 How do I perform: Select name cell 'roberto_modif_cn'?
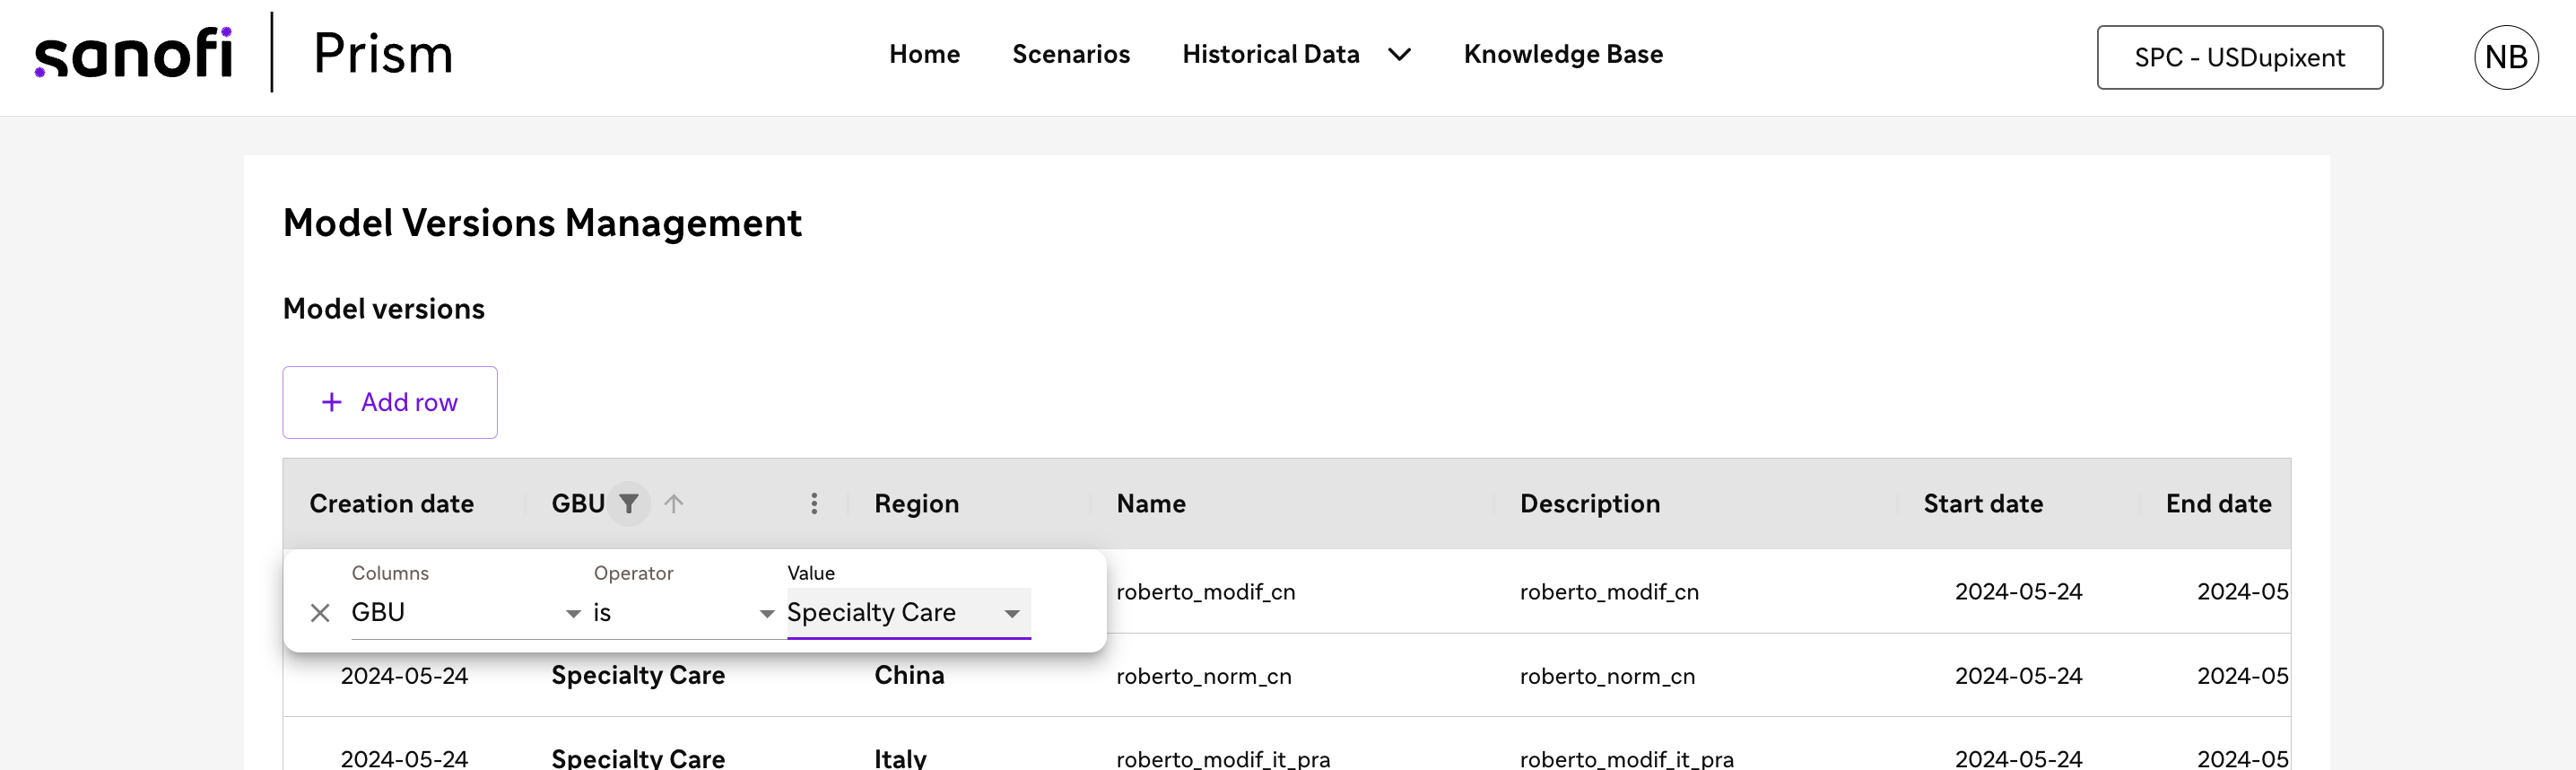(x=1205, y=592)
